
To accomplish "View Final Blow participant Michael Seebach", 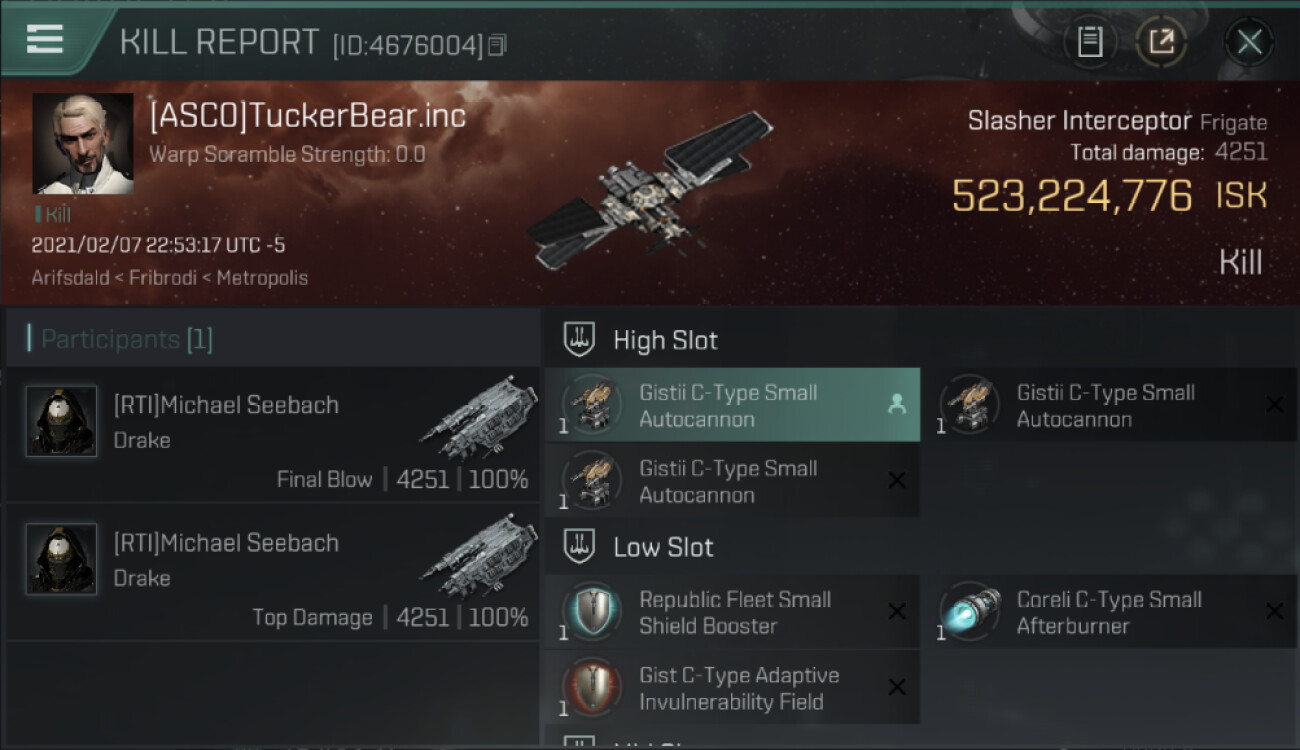I will 272,435.
